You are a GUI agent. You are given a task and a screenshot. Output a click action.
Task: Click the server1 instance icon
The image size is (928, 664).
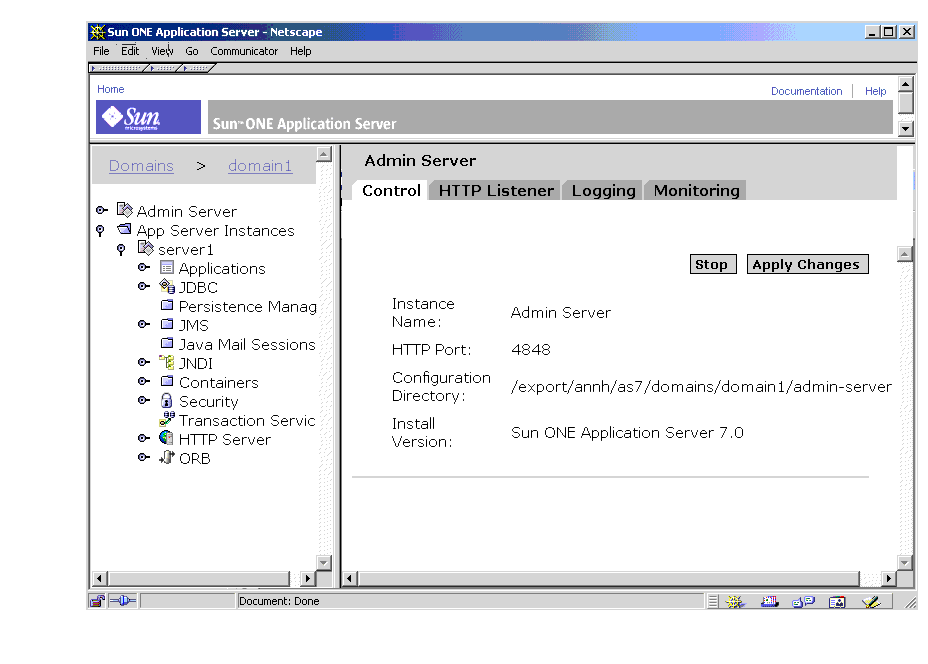tap(146, 248)
